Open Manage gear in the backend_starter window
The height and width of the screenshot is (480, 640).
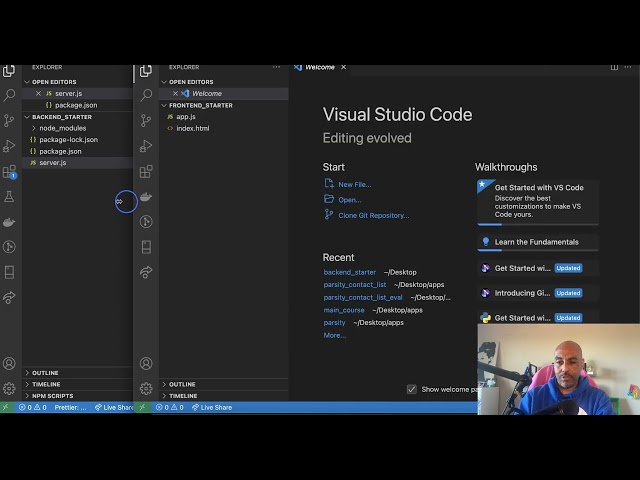(9, 388)
